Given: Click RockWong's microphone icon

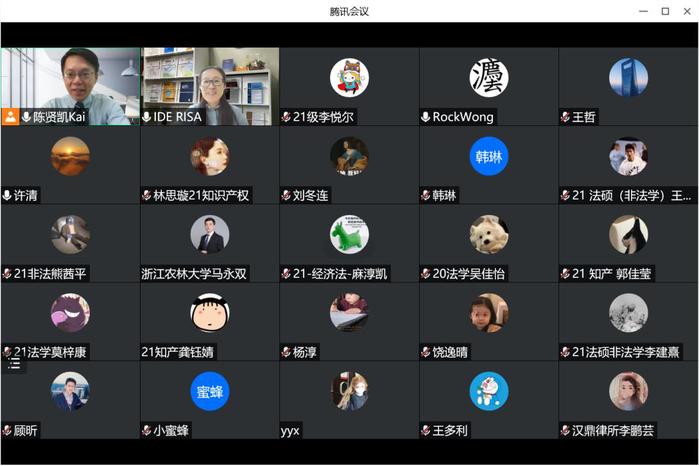Looking at the screenshot, I should pos(426,117).
